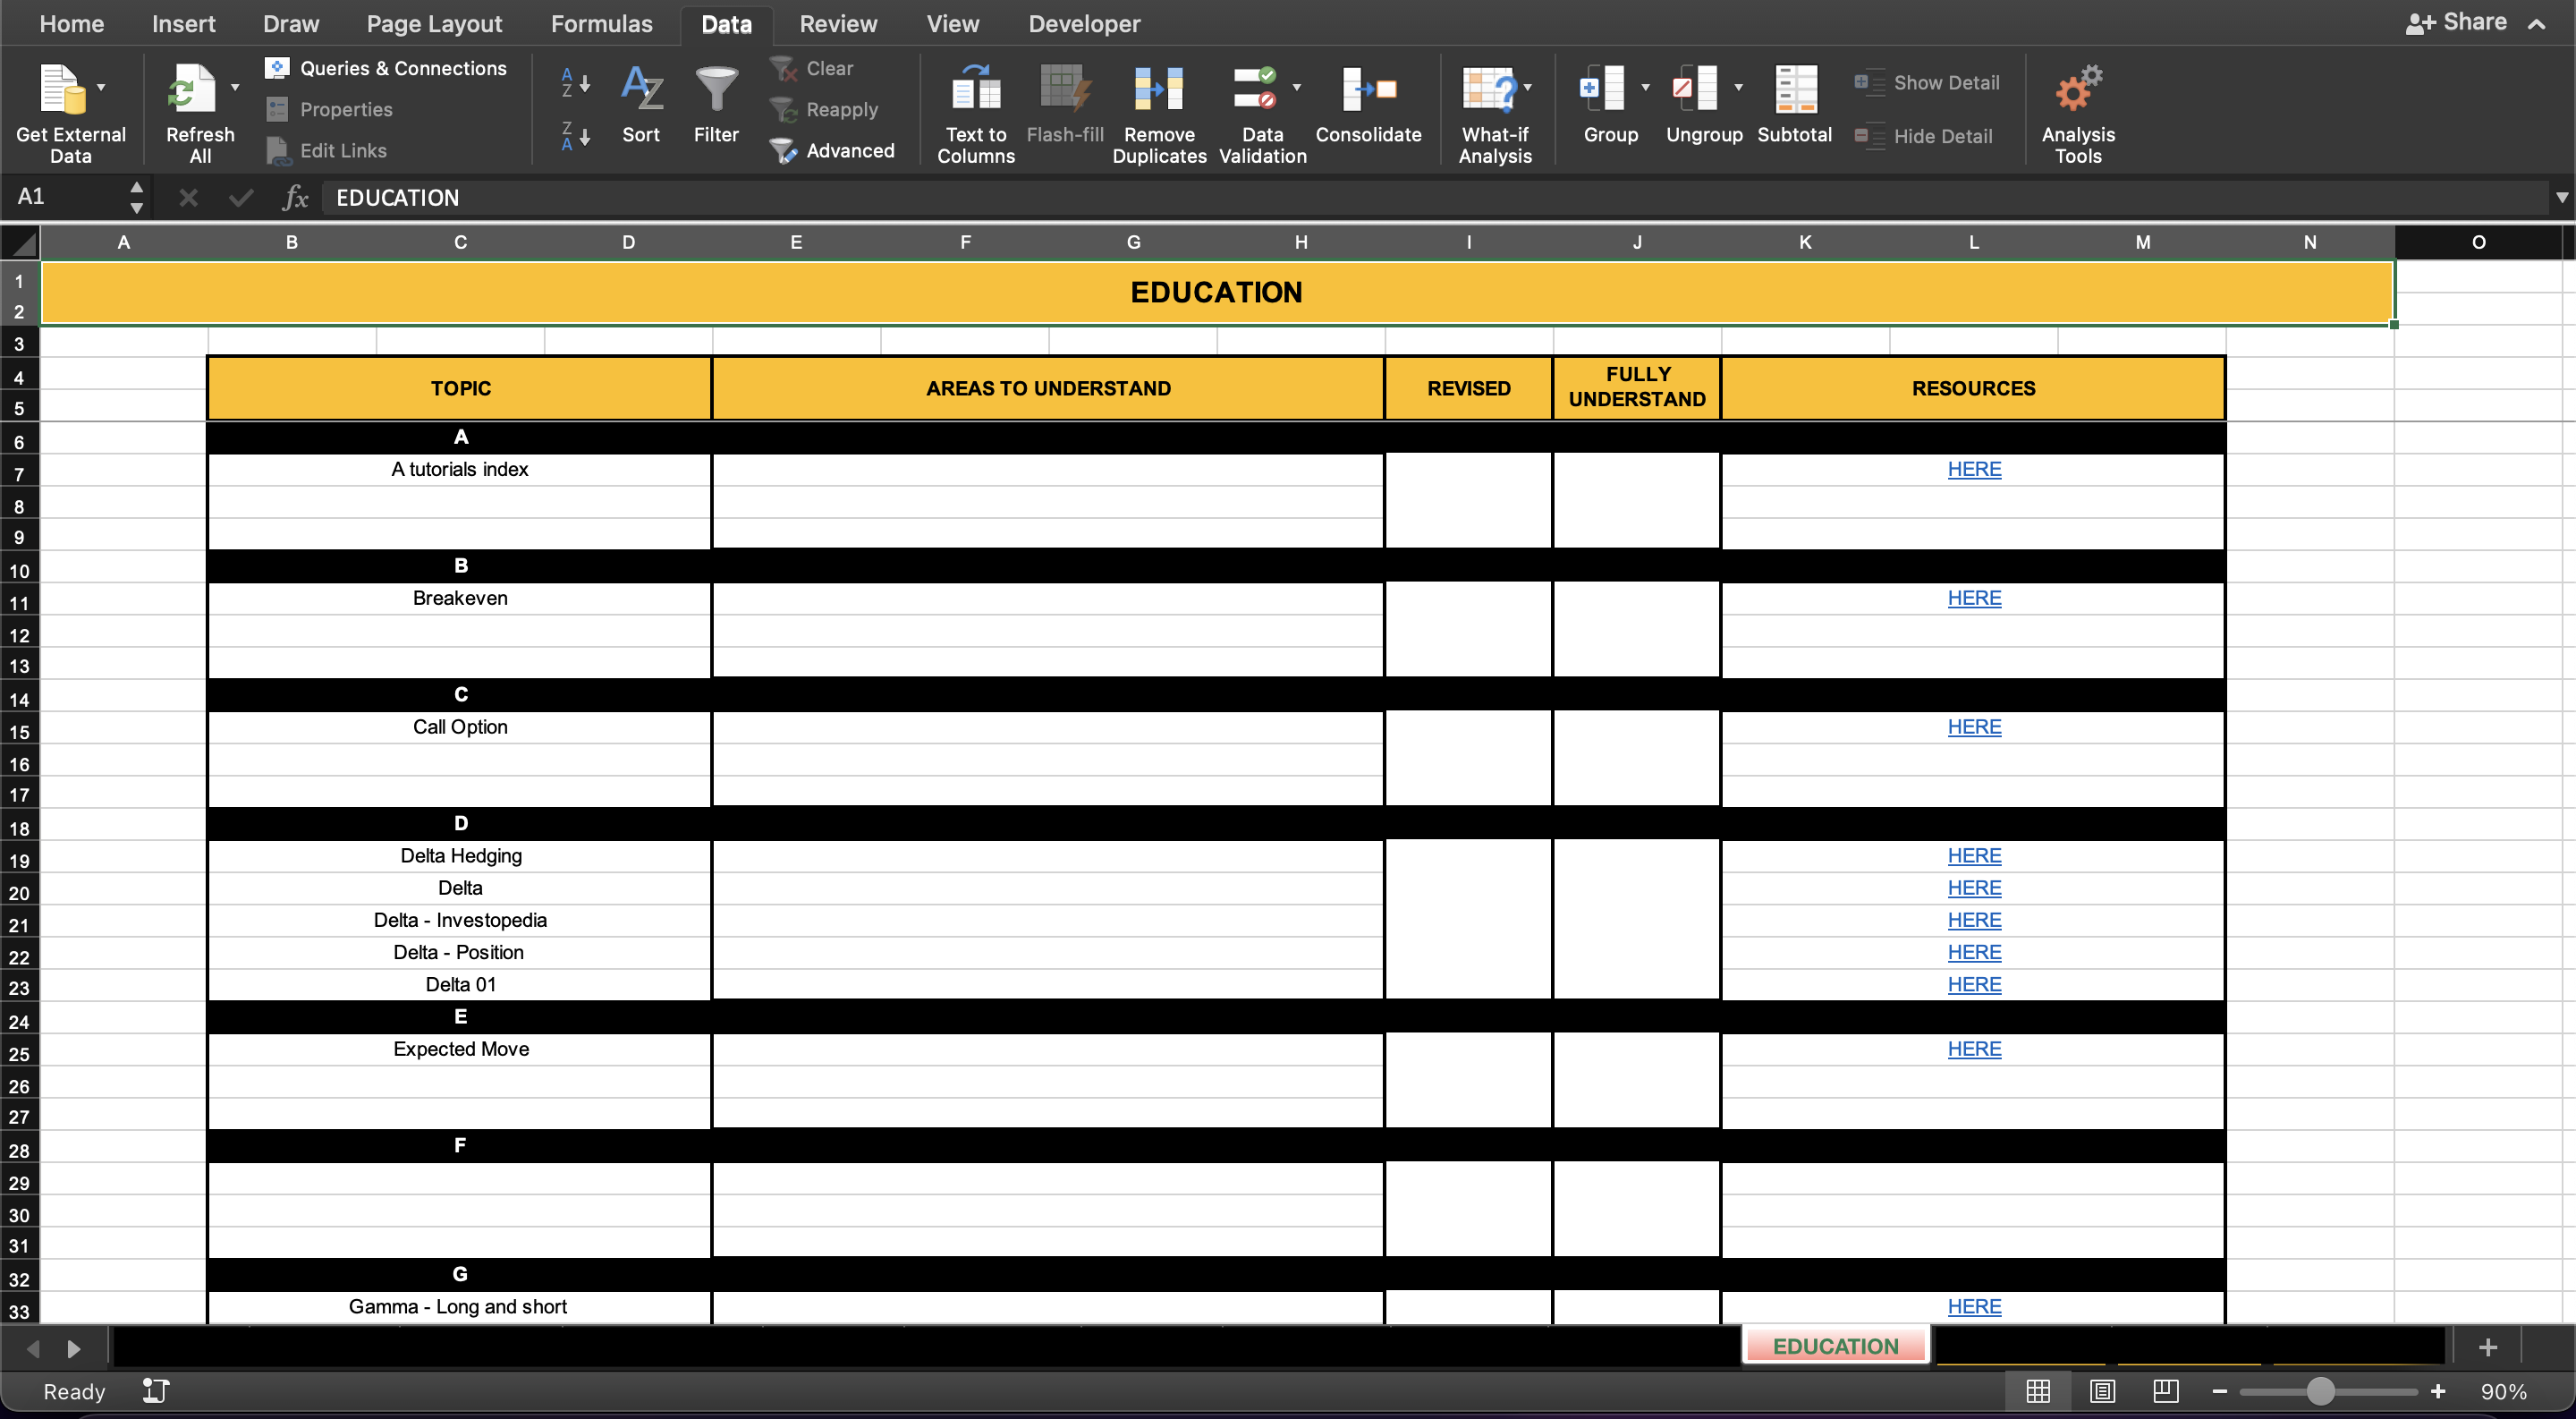The height and width of the screenshot is (1419, 2576).
Task: Click the HERE link in row 7
Action: [x=1973, y=468]
